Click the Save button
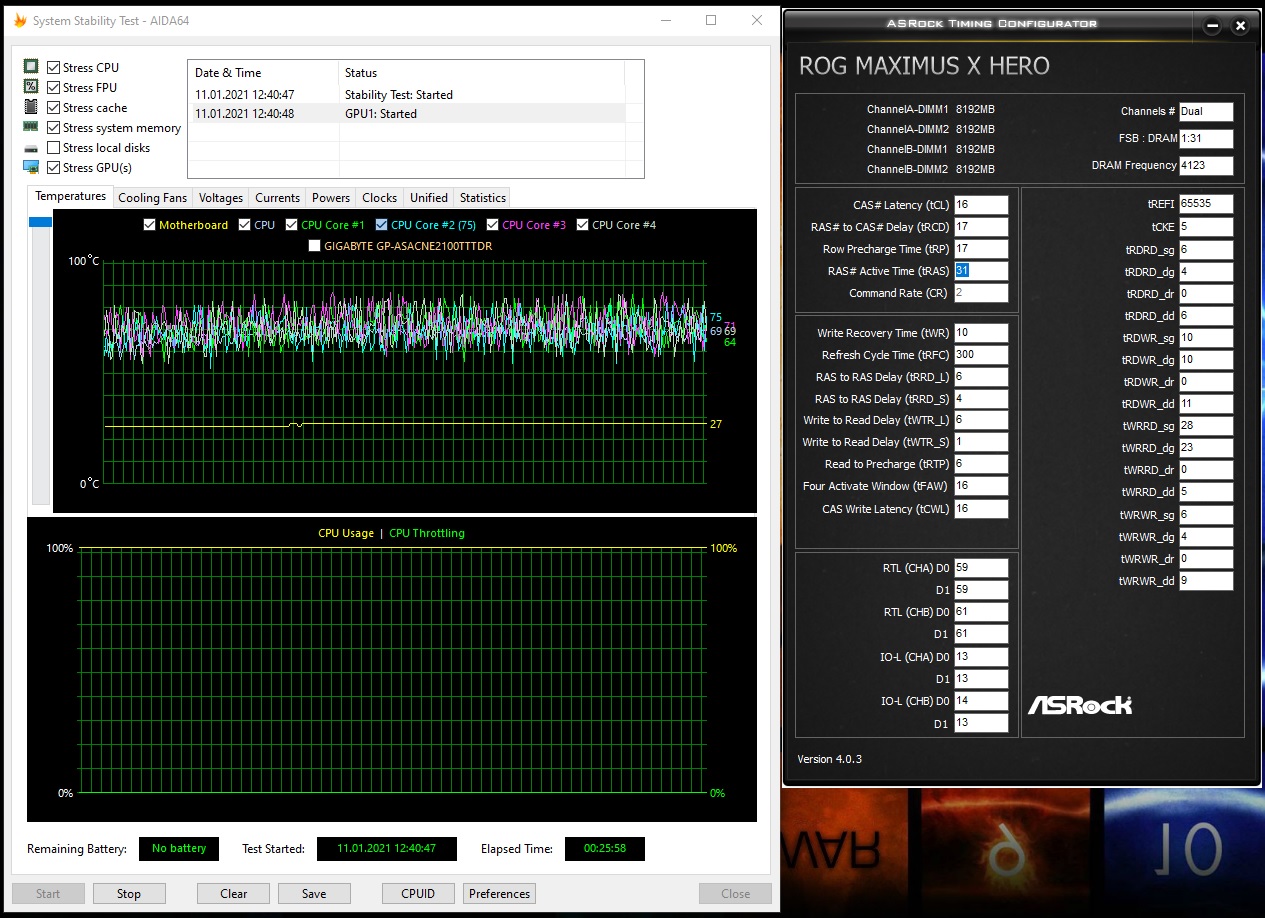Viewport: 1265px width, 918px height. tap(314, 894)
